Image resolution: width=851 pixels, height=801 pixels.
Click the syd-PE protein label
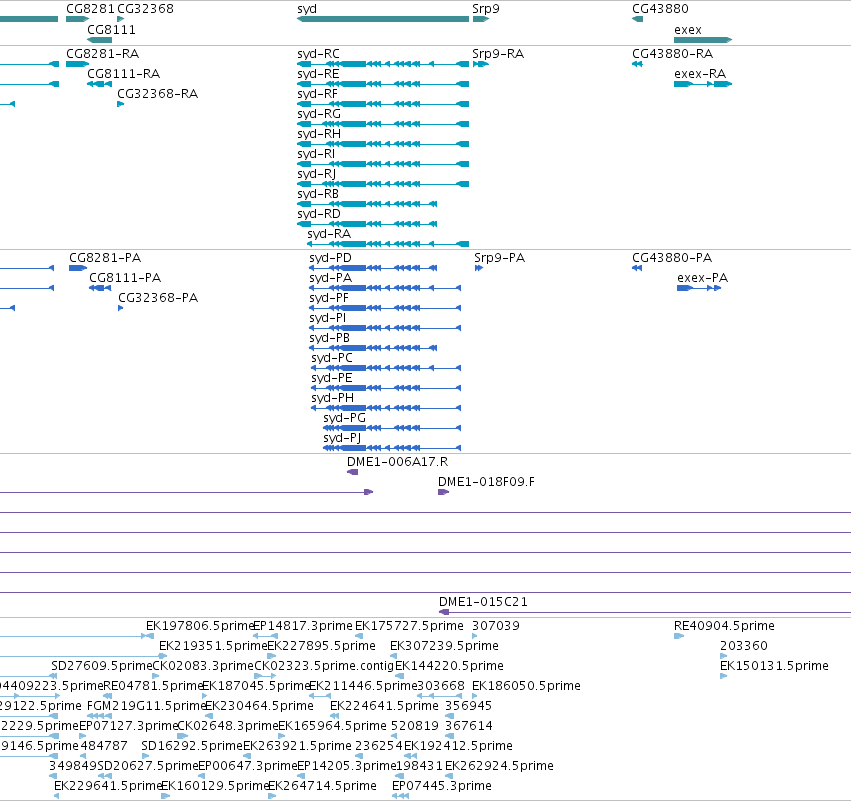(332, 378)
